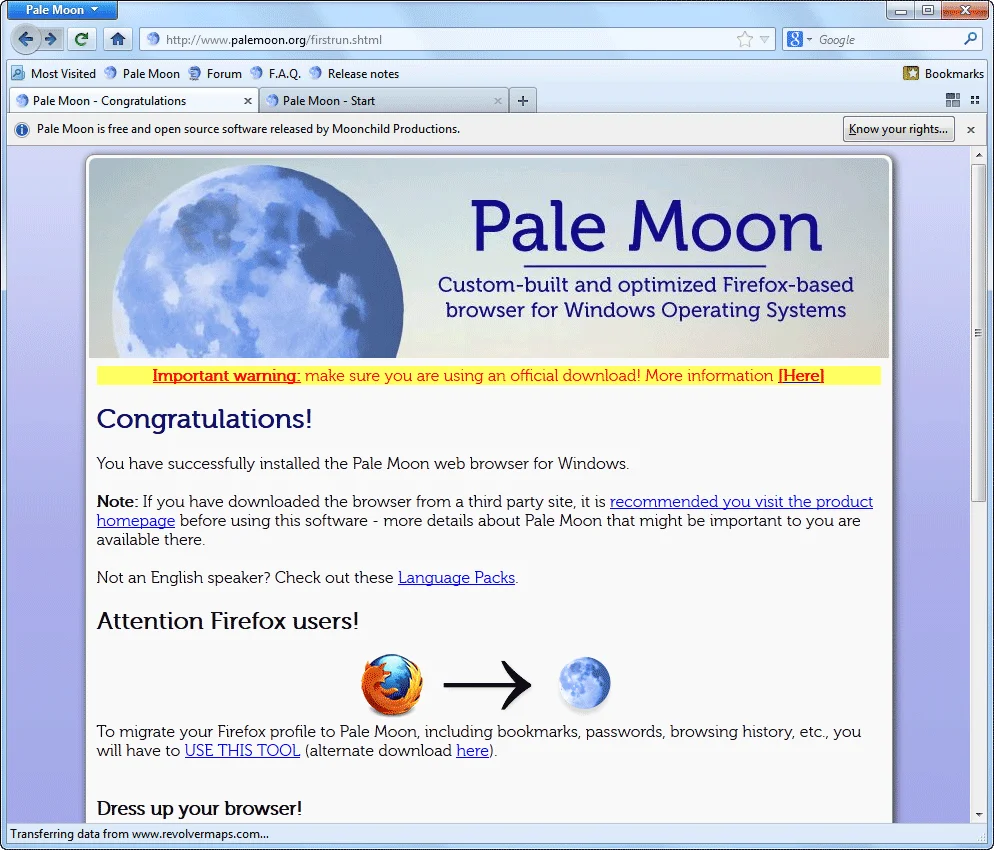Open the Language Packs link
The width and height of the screenshot is (994, 850).
click(456, 577)
